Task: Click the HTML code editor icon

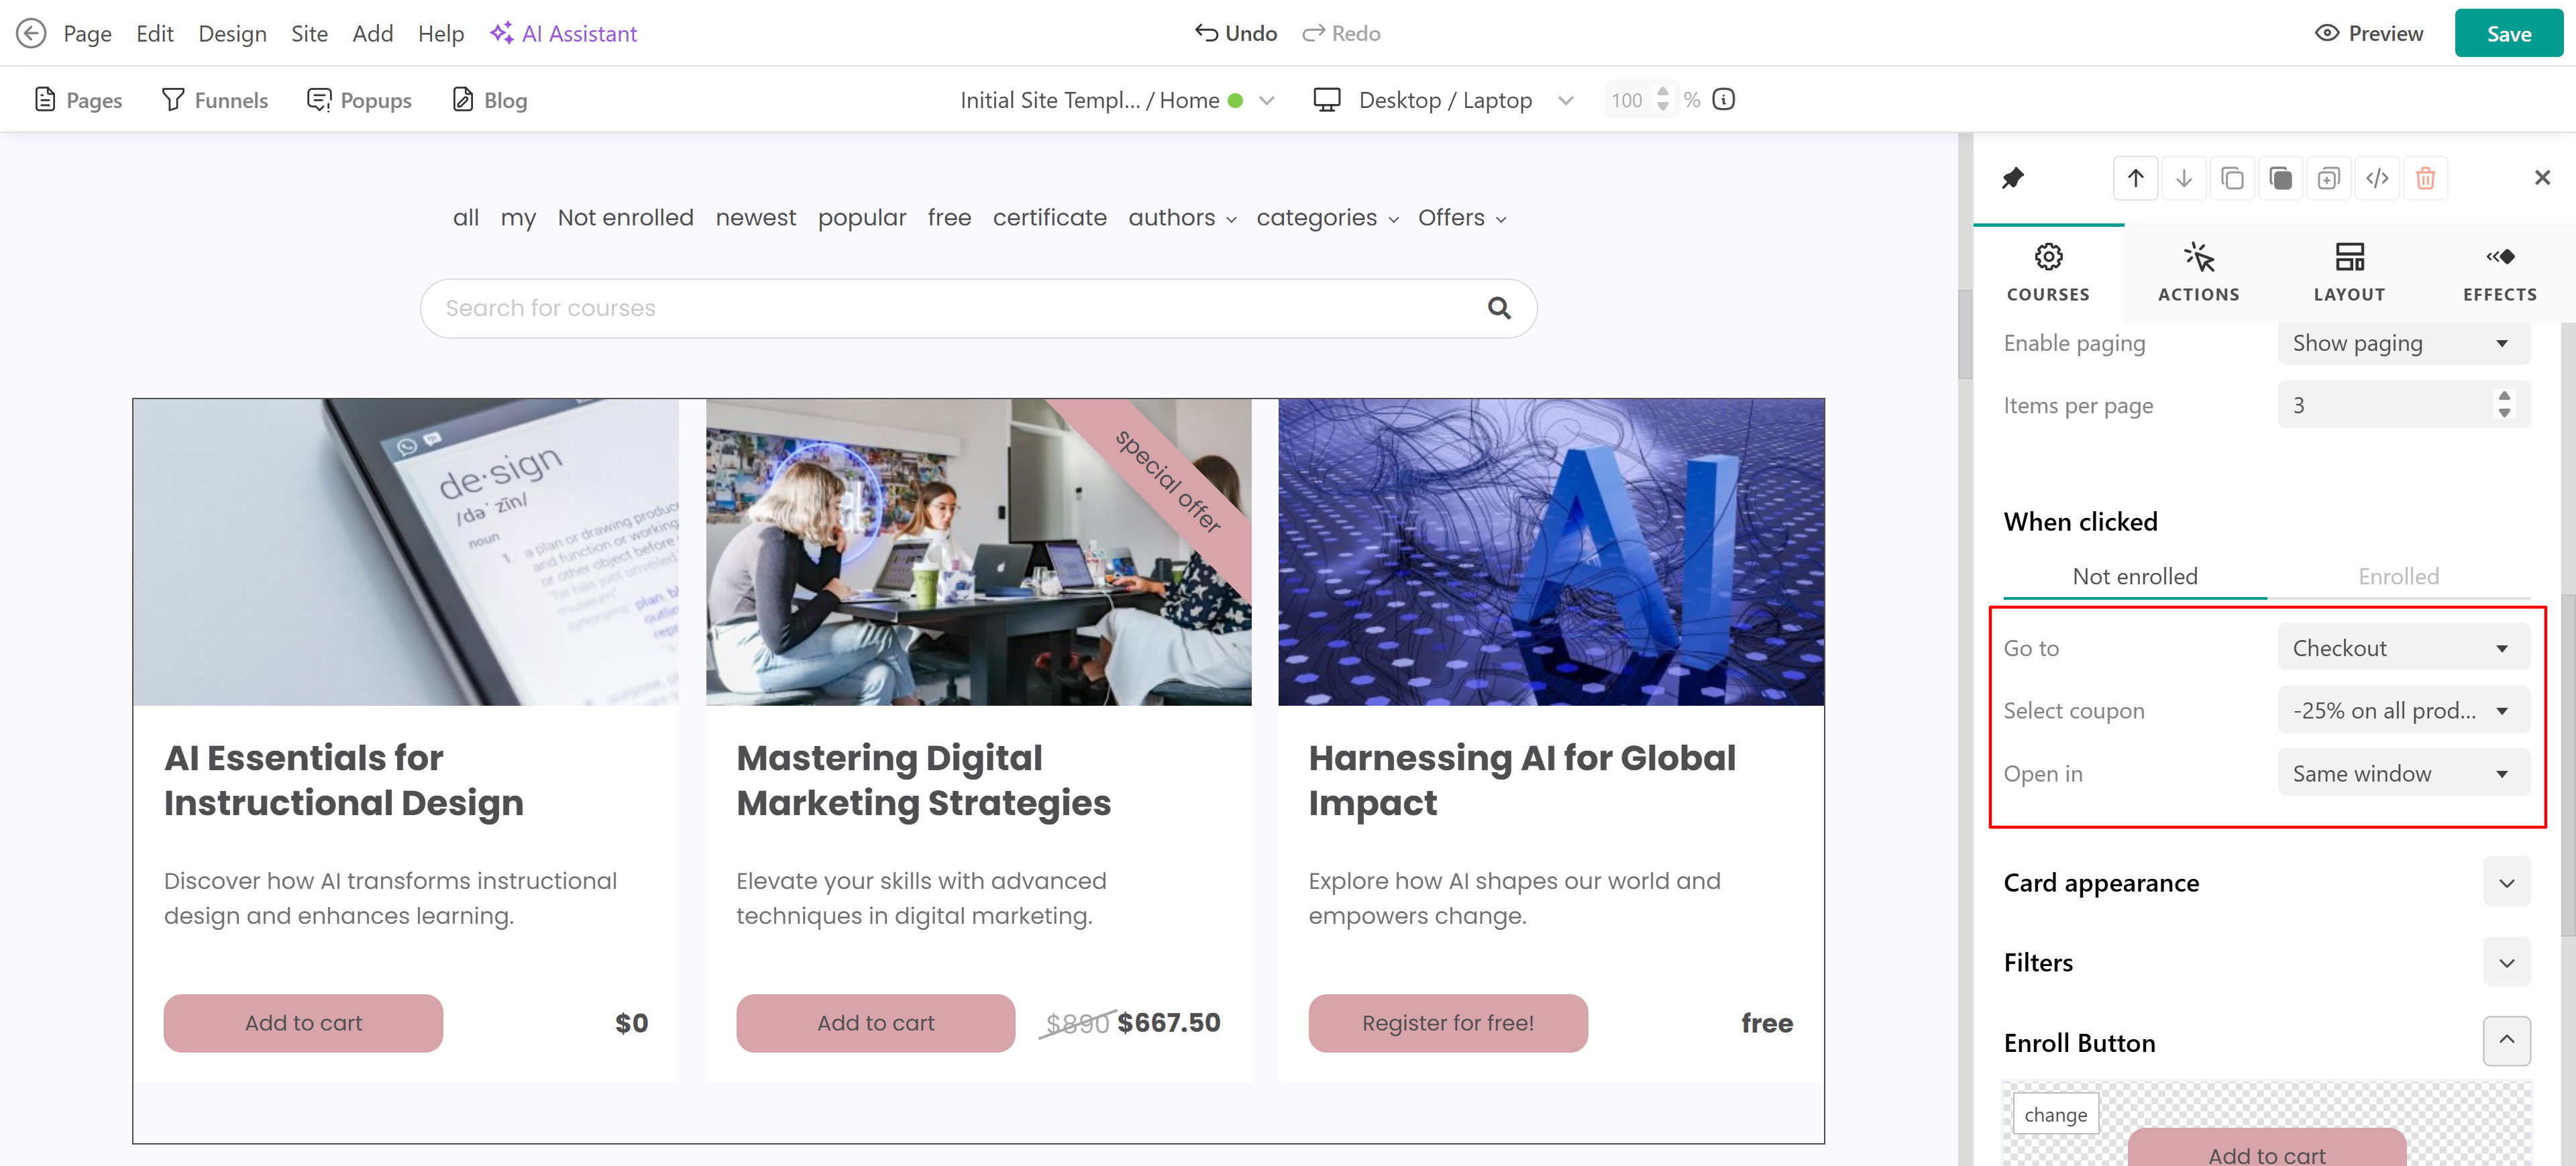Action: 2377,178
